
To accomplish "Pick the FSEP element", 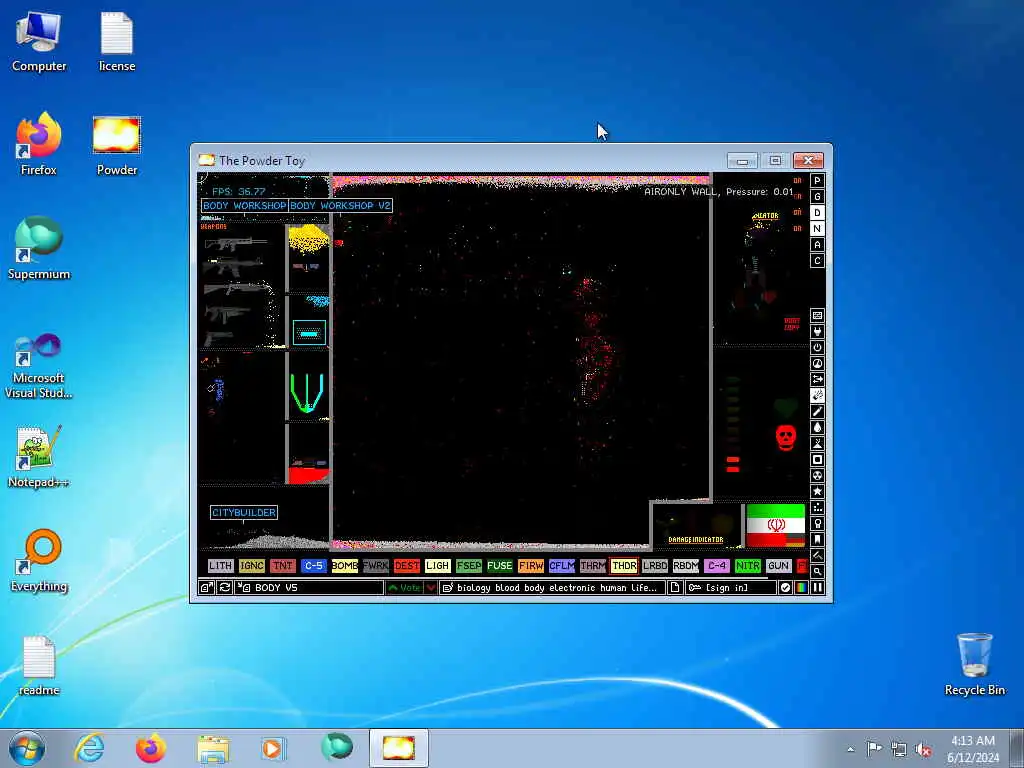I will 468,566.
